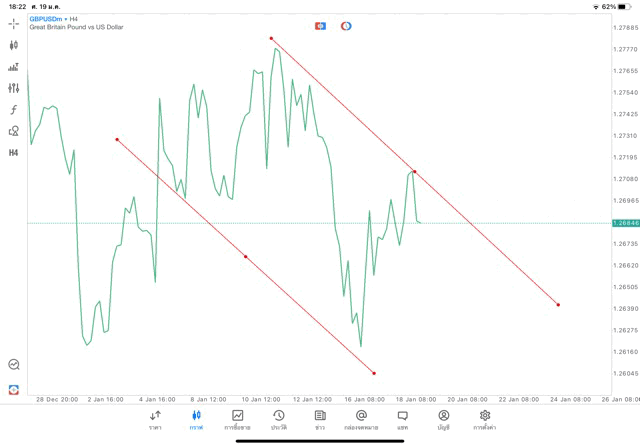This screenshot has height=447, width=640.
Task: Select the upper trendline's middle anchor point
Action: click(414, 172)
